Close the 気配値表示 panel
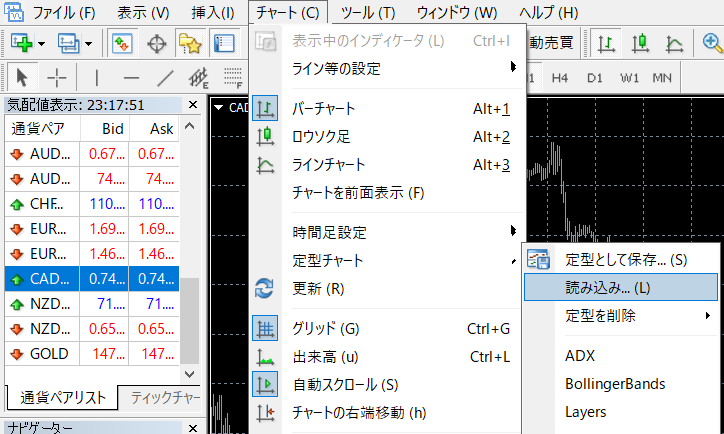 click(193, 105)
